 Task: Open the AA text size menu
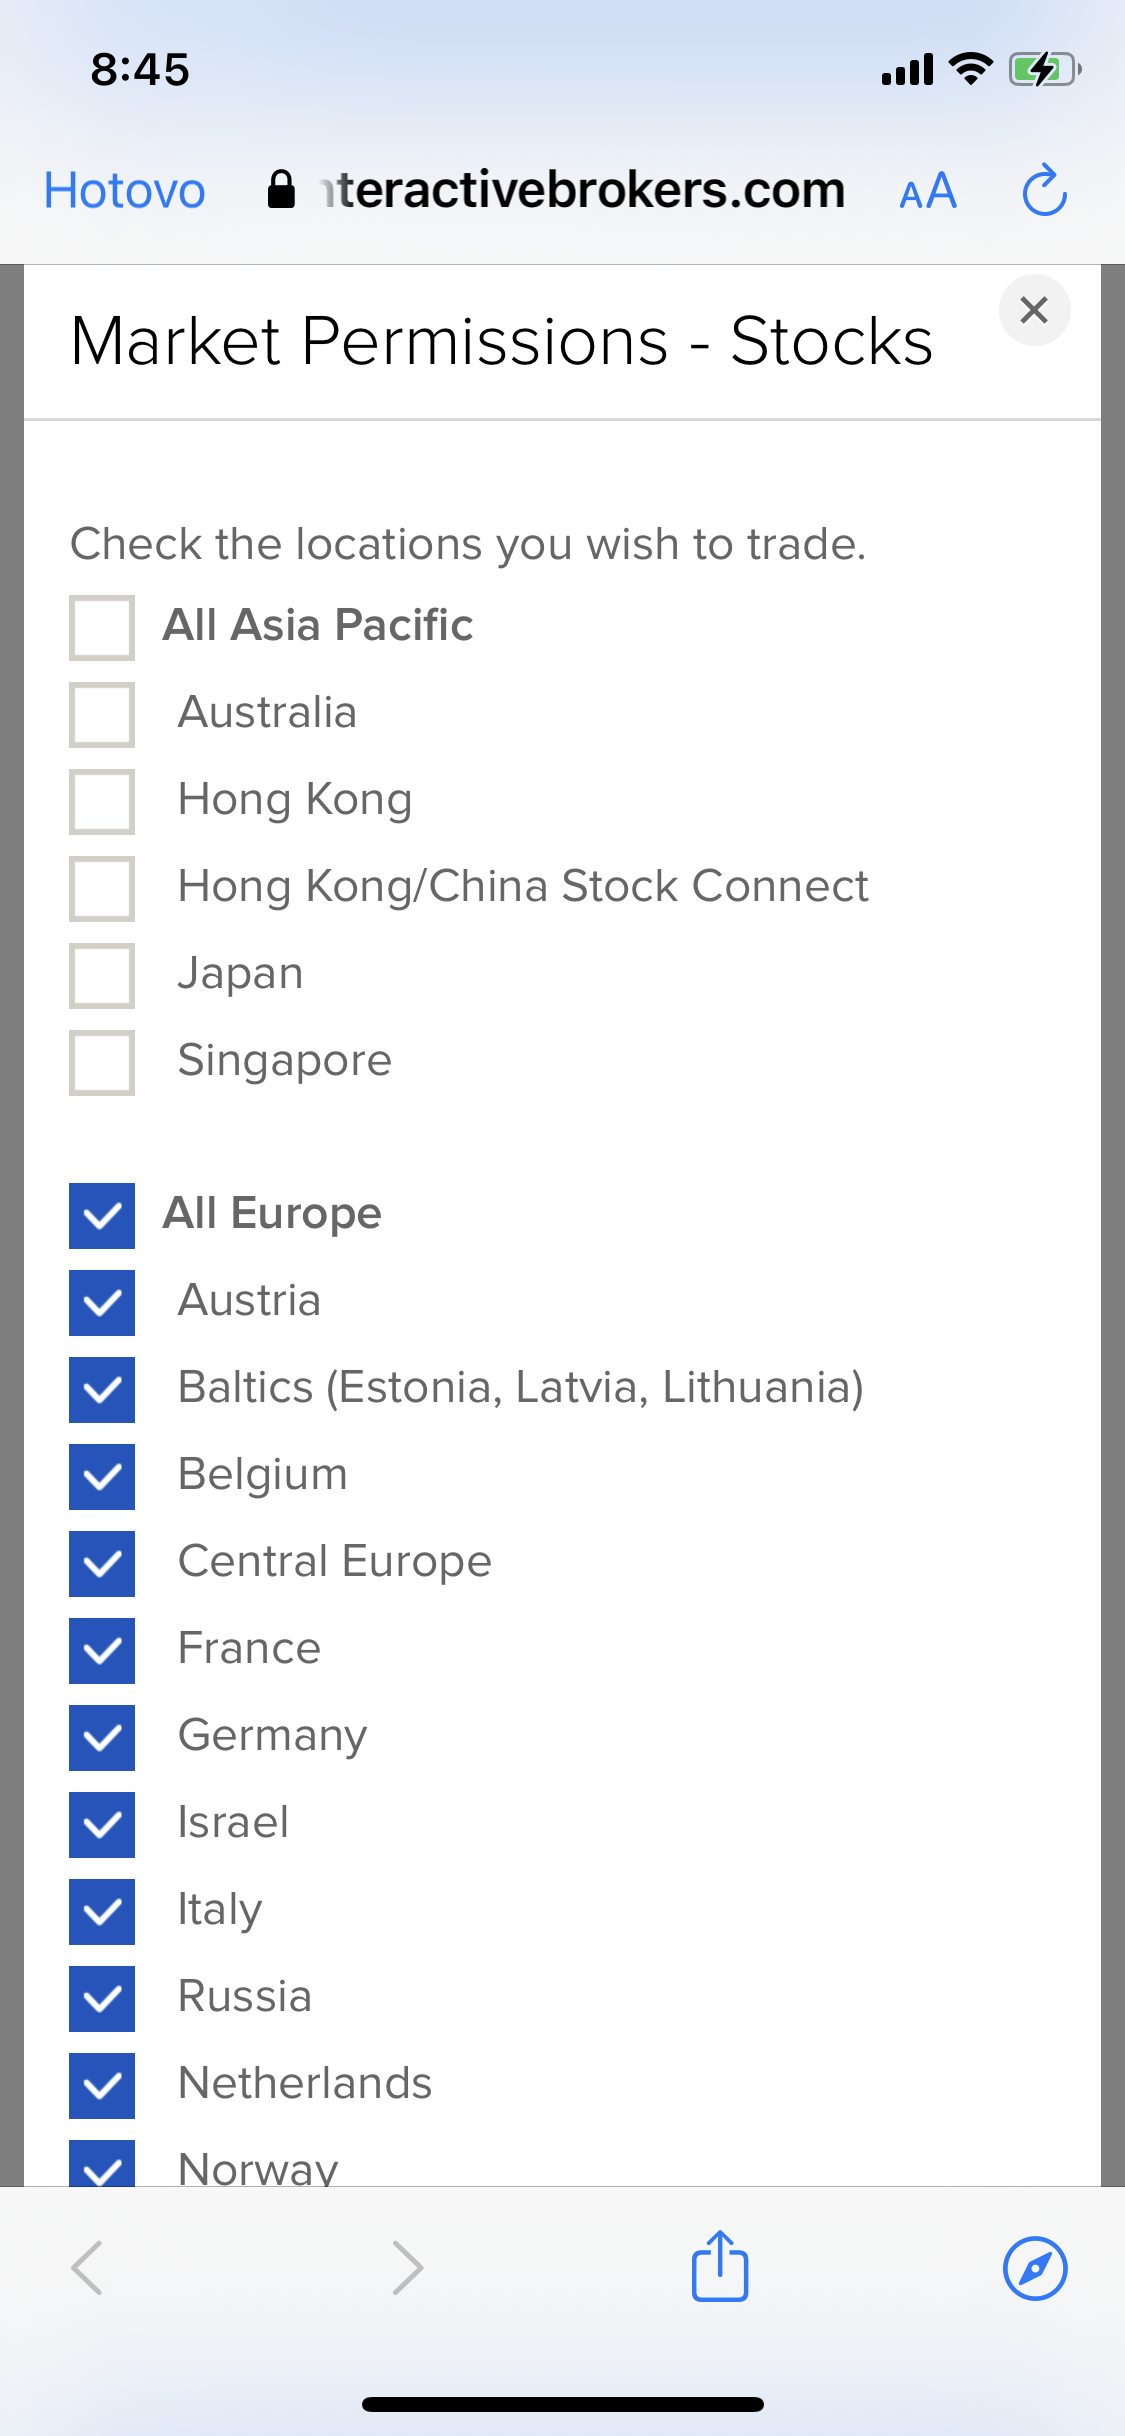point(928,191)
